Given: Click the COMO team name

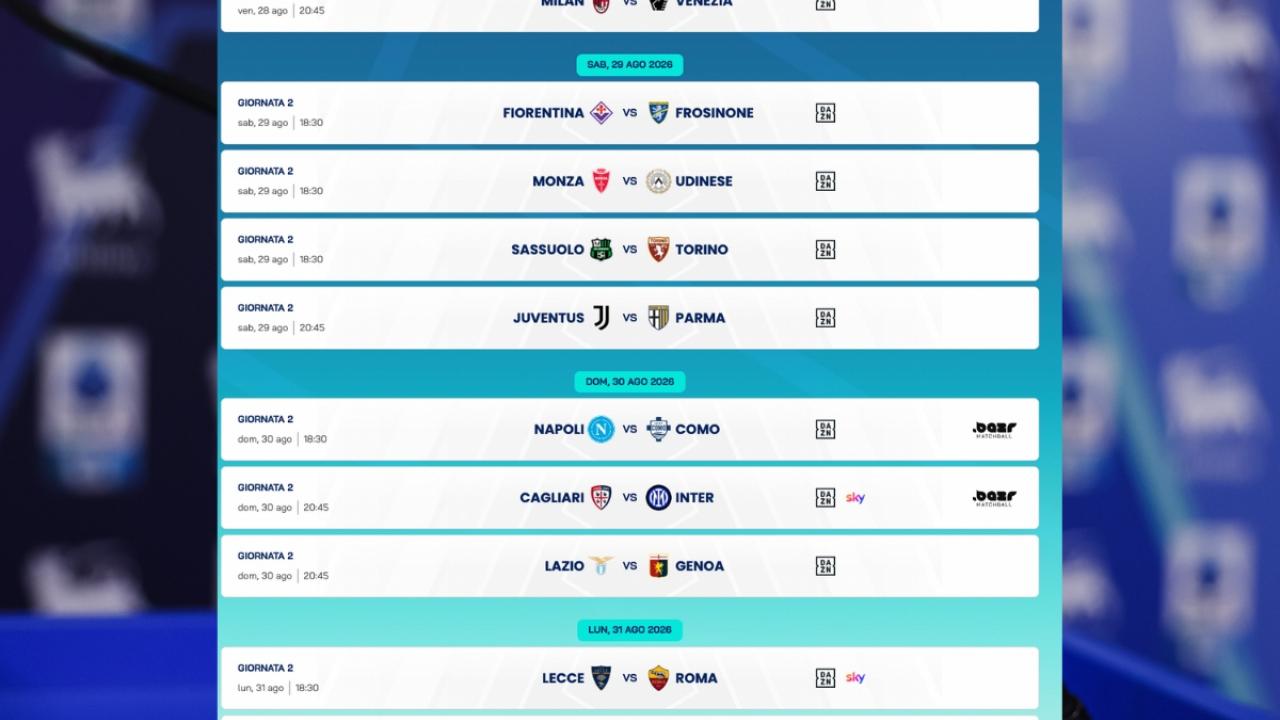Looking at the screenshot, I should (697, 429).
